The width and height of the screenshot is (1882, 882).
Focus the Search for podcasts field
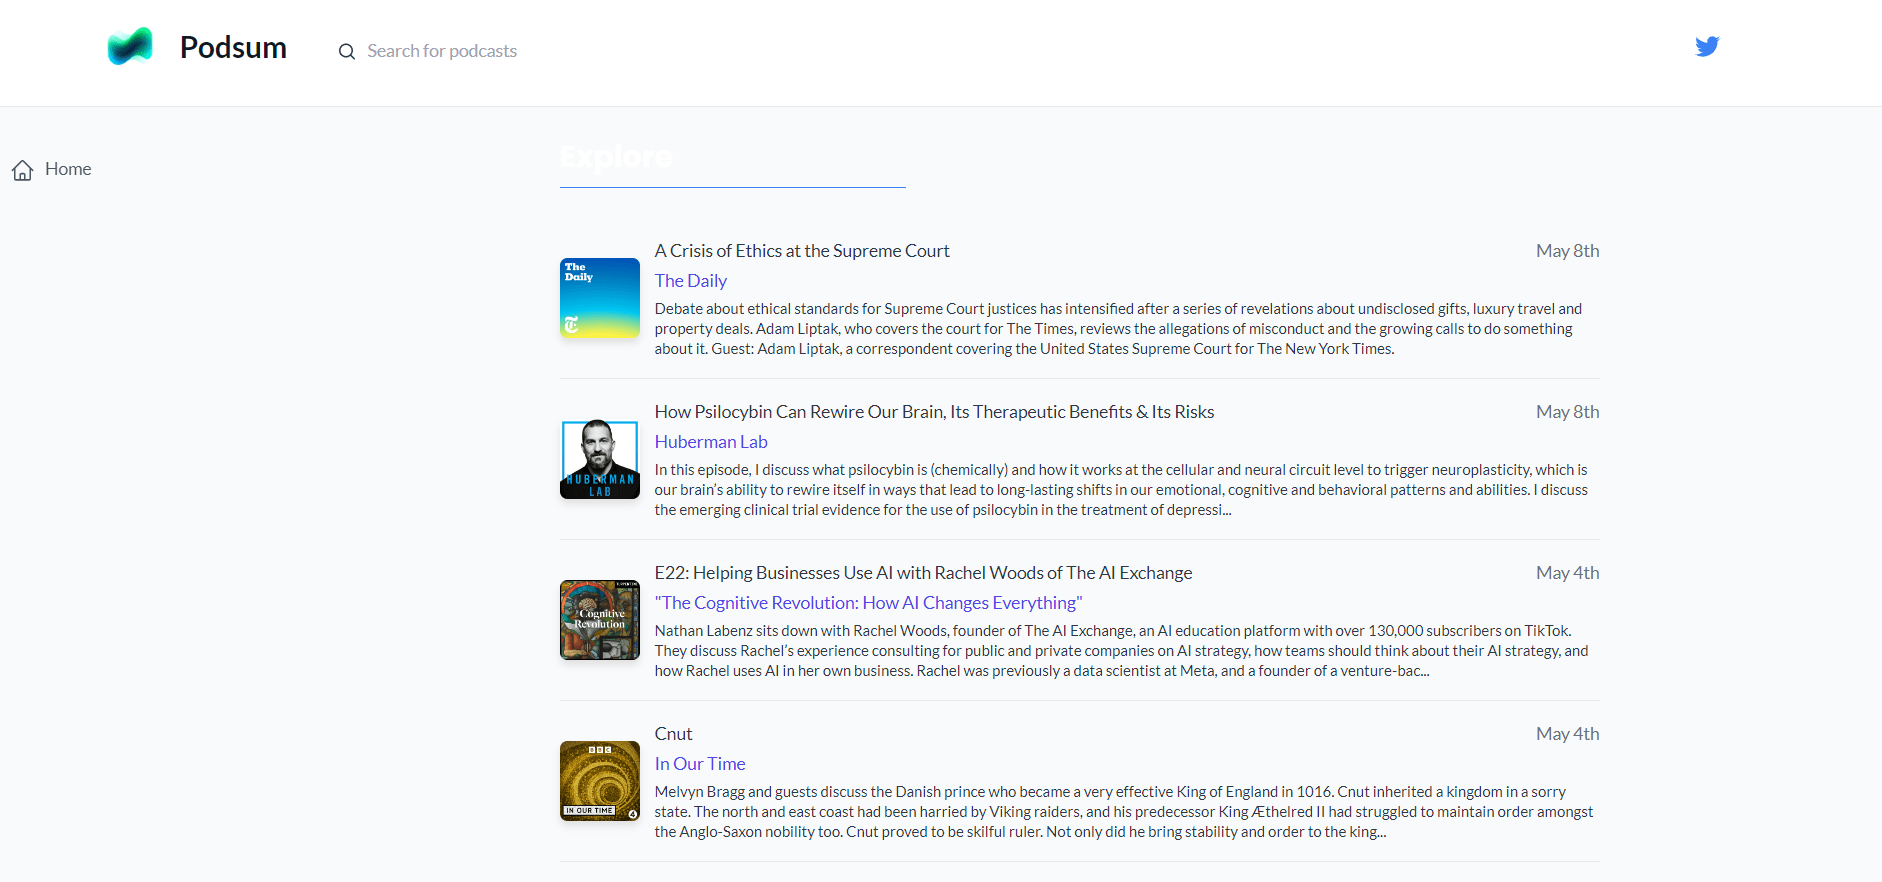(x=442, y=51)
